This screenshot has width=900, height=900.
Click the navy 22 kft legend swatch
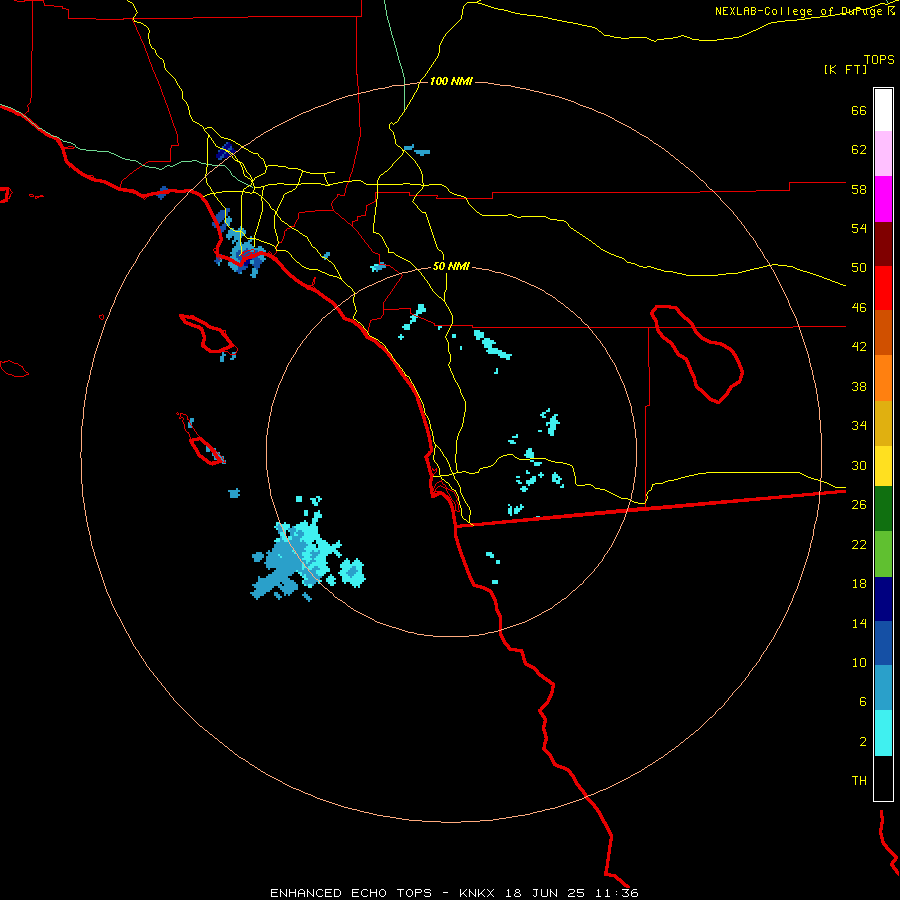883,599
